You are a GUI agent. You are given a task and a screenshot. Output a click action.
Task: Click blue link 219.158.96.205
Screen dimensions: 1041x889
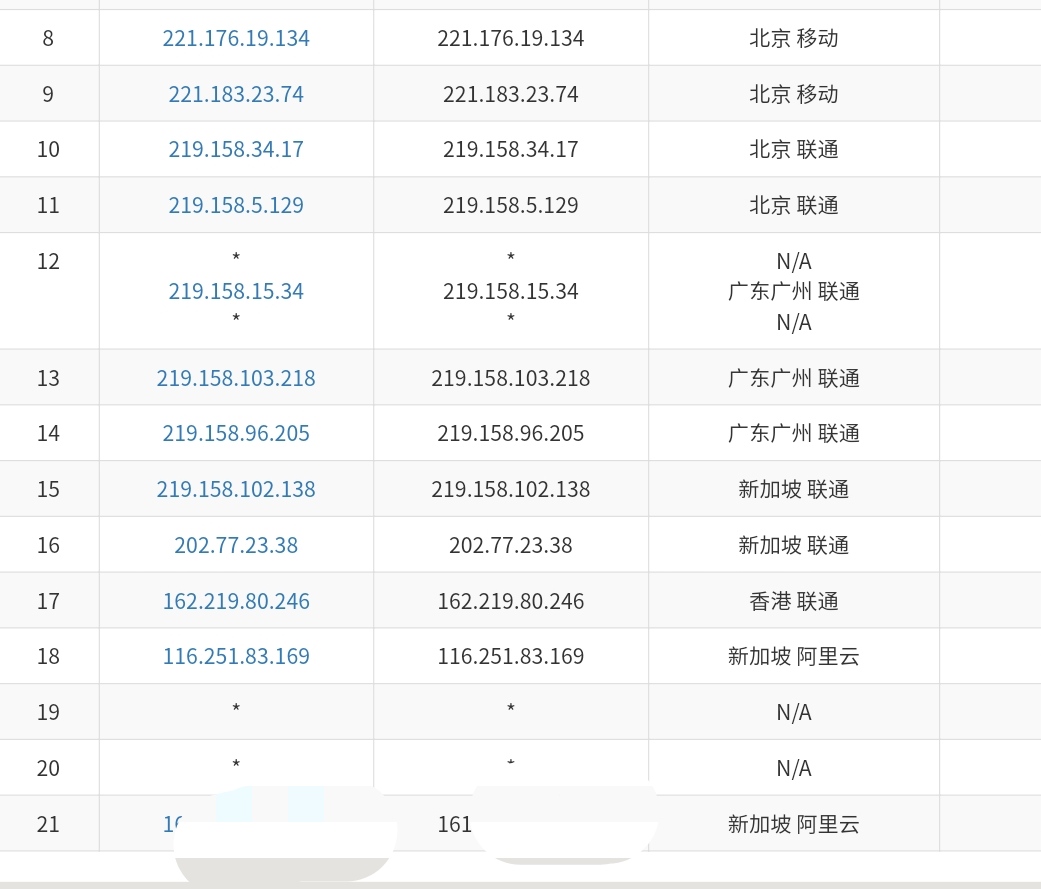pos(236,433)
